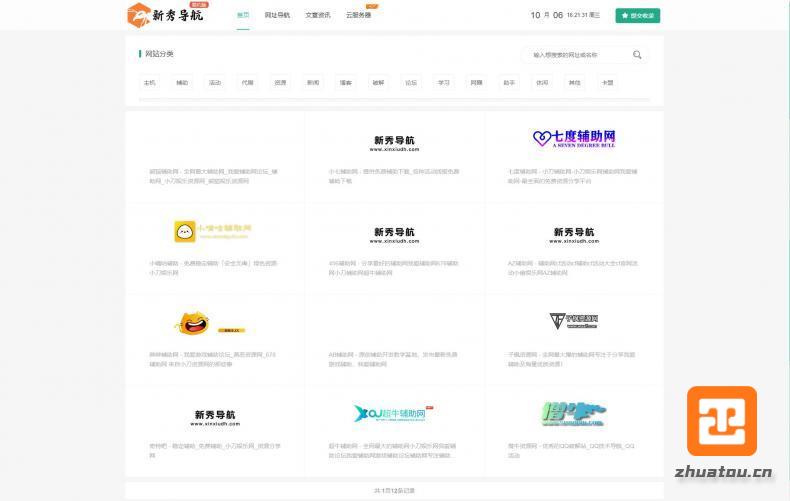Select the 活动 category chip
This screenshot has height=501, width=790.
point(215,83)
